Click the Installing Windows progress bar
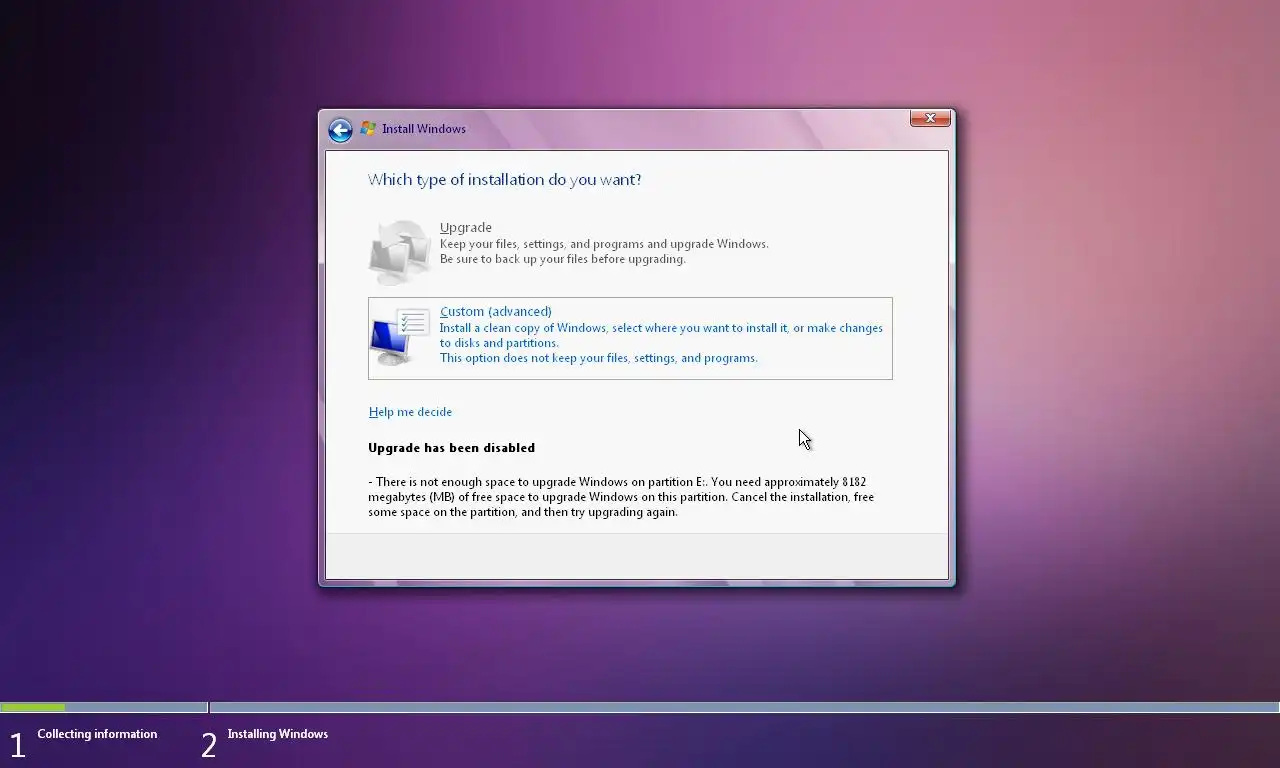Viewport: 1280px width, 768px height. point(744,707)
